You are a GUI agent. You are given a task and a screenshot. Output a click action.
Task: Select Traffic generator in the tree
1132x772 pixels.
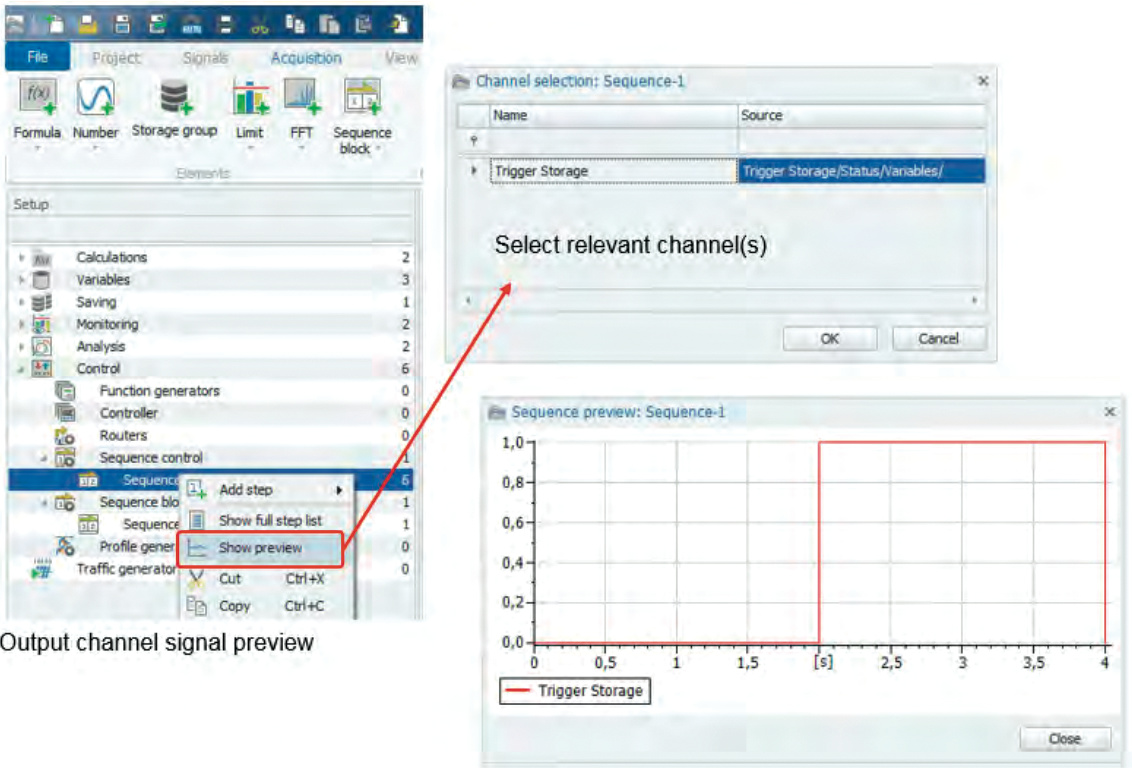click(x=126, y=569)
